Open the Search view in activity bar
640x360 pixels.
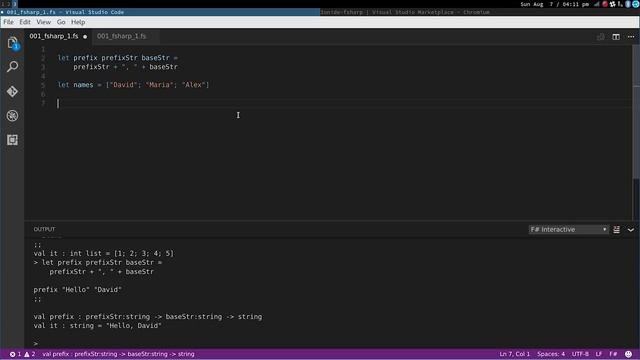coord(12,67)
